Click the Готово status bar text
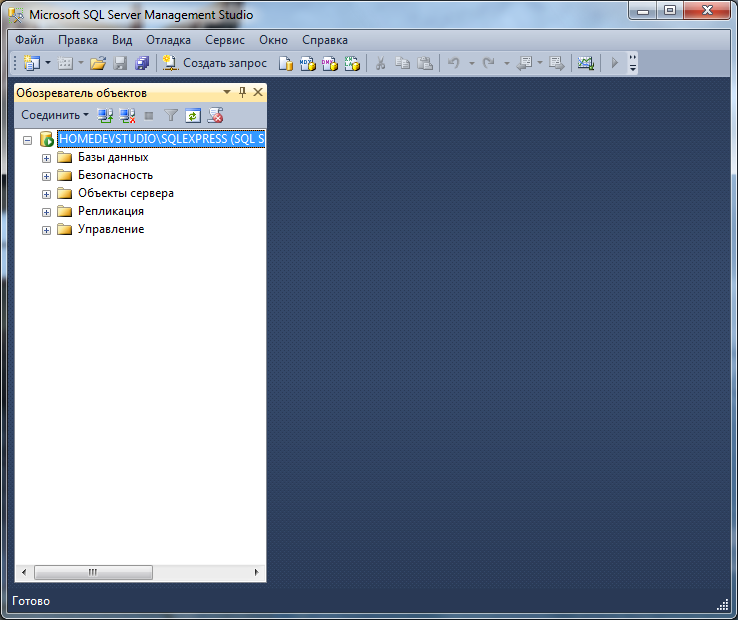738x620 pixels. [x=31, y=601]
